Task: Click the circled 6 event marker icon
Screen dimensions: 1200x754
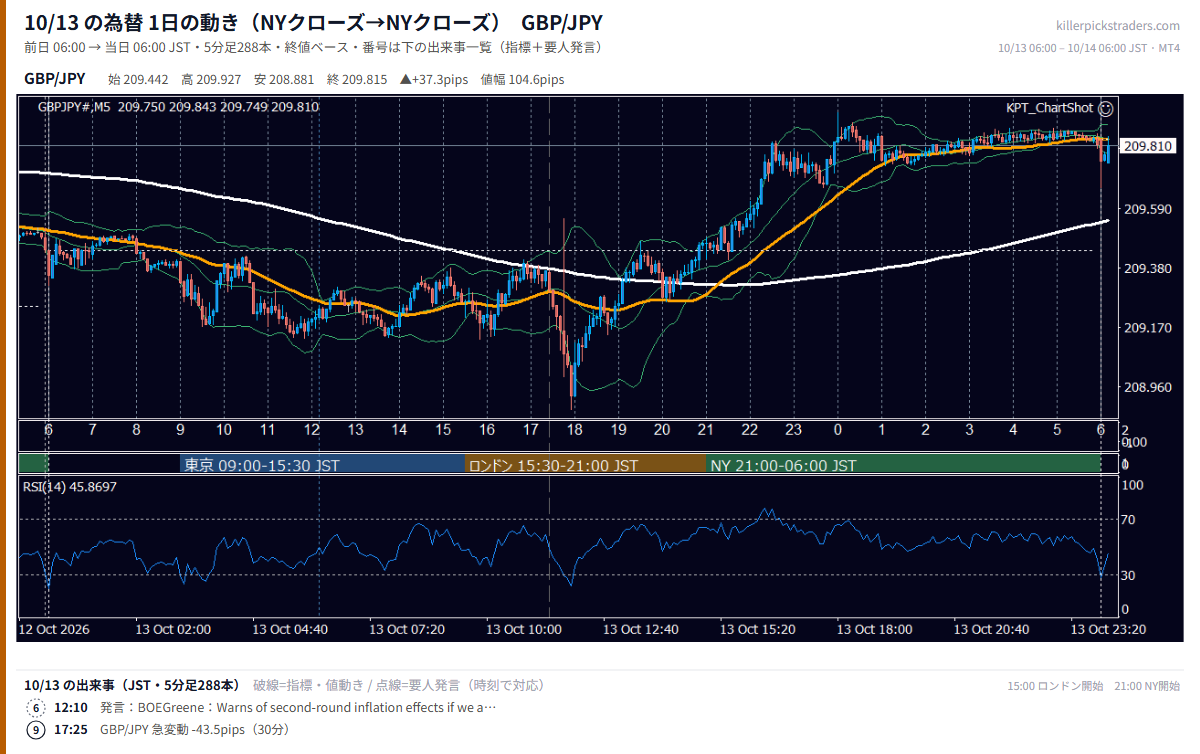Action: [x=36, y=708]
